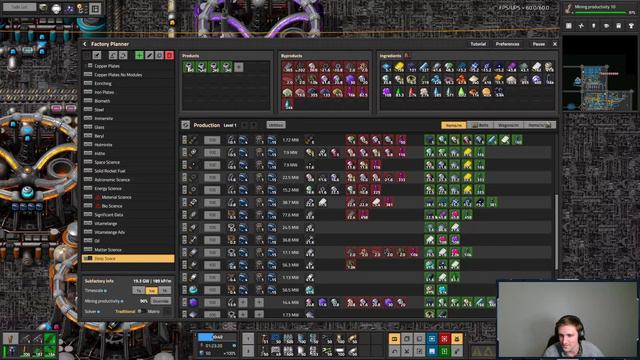The image size is (640, 360).
Task: Switch view to Wagons/m tab
Action: (508, 125)
